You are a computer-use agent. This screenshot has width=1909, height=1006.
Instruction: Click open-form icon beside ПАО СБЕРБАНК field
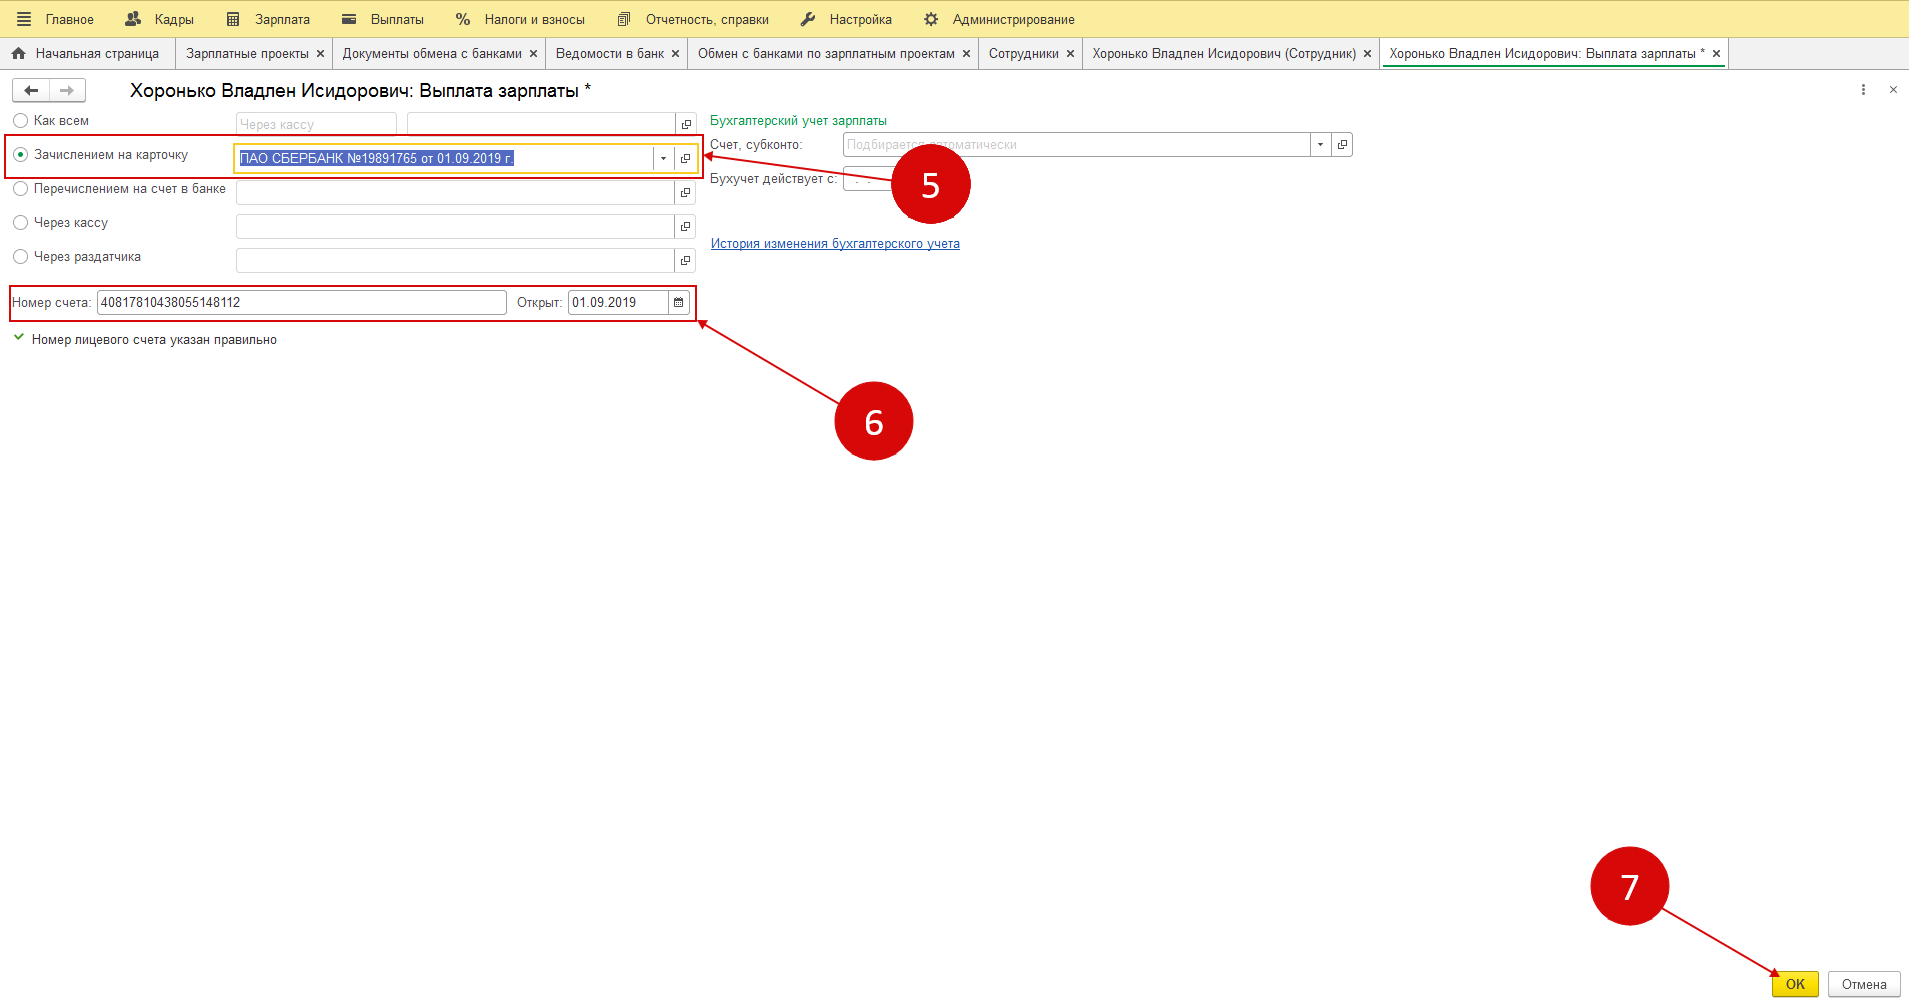tap(686, 159)
